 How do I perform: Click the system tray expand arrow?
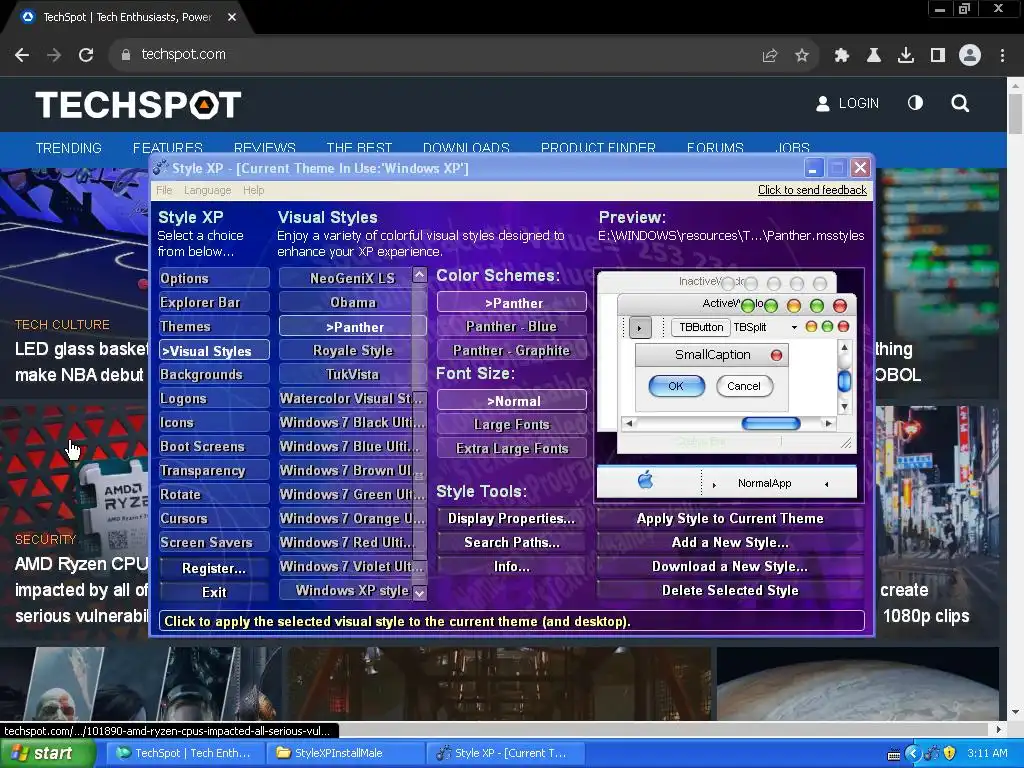[912, 753]
